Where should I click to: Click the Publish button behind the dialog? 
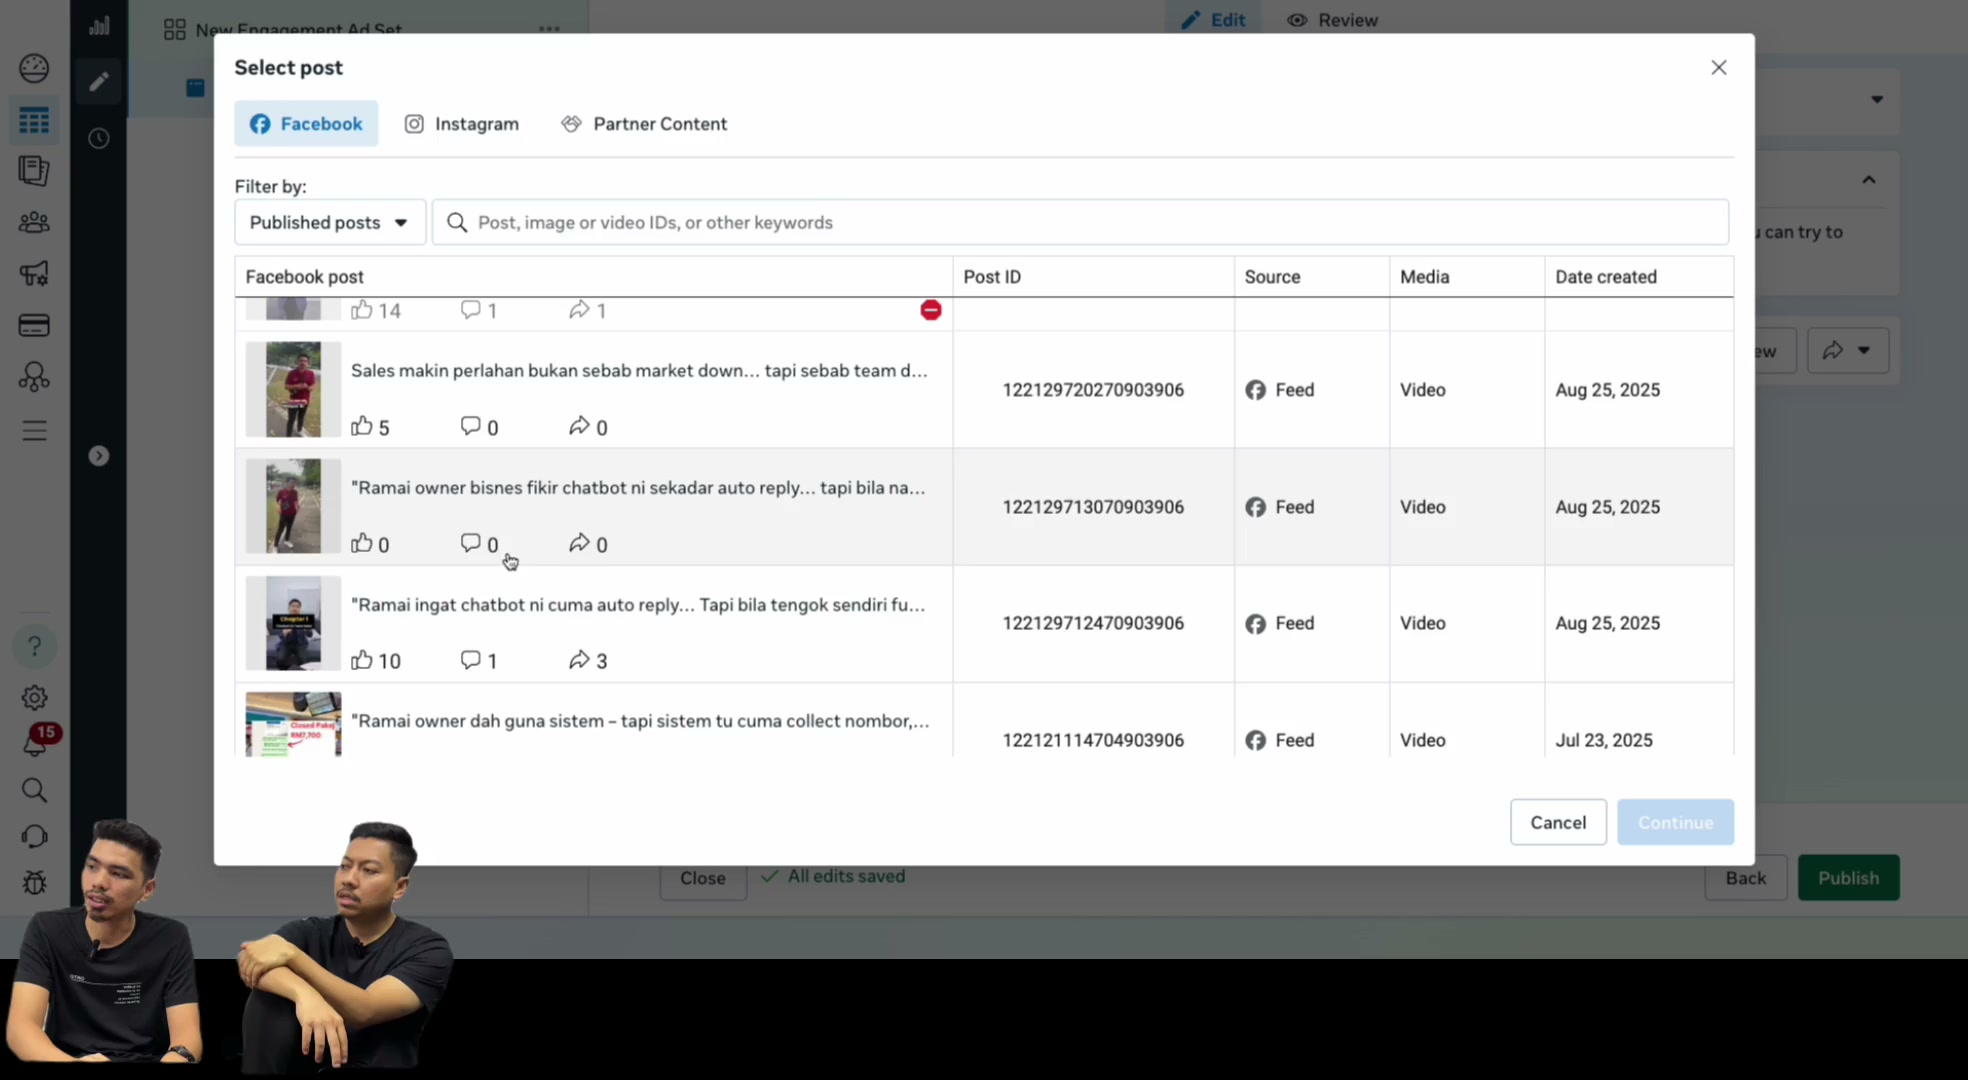1848,878
